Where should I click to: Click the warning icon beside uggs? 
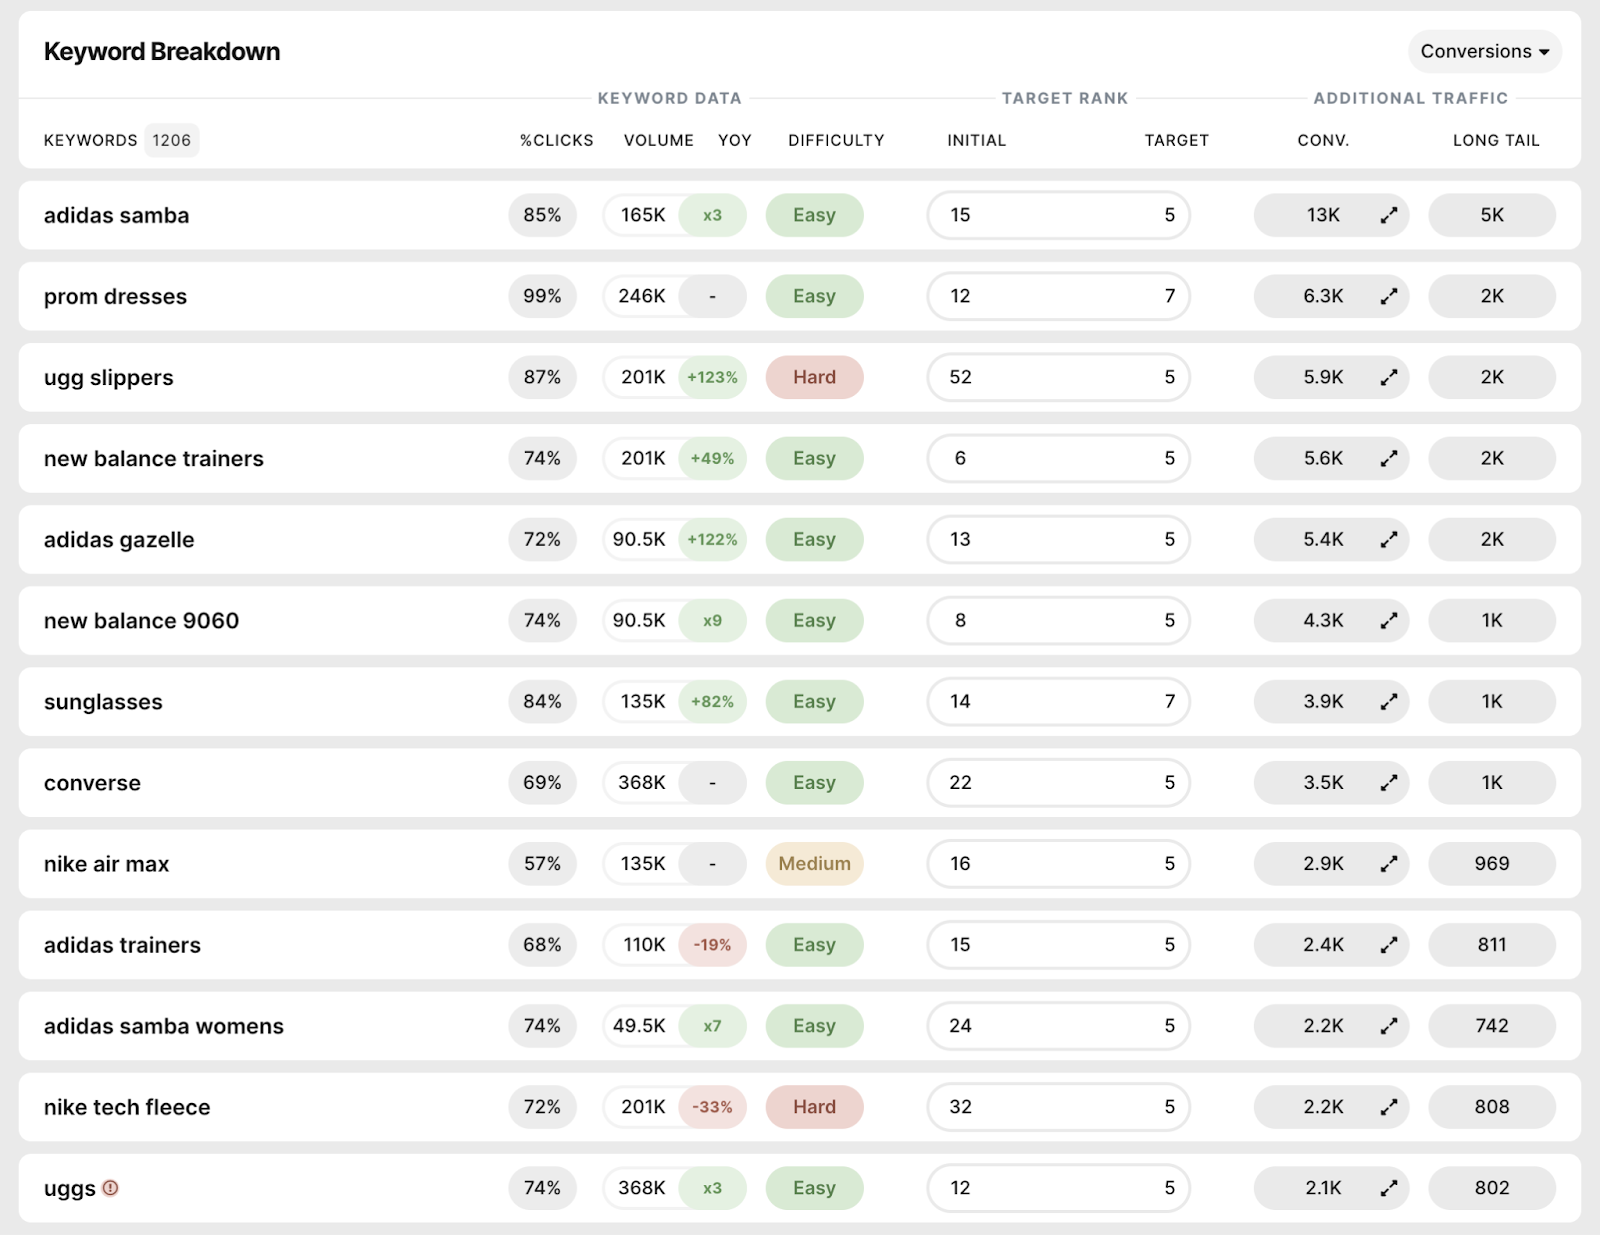click(111, 1188)
